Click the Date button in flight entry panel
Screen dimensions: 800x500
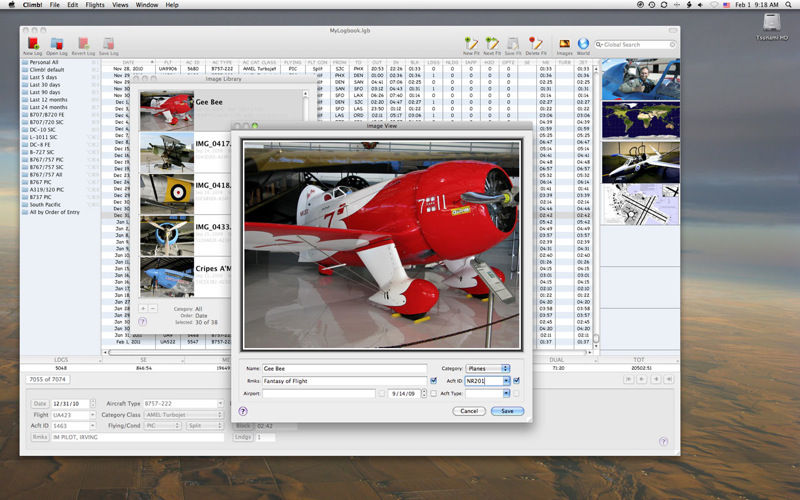tap(40, 404)
